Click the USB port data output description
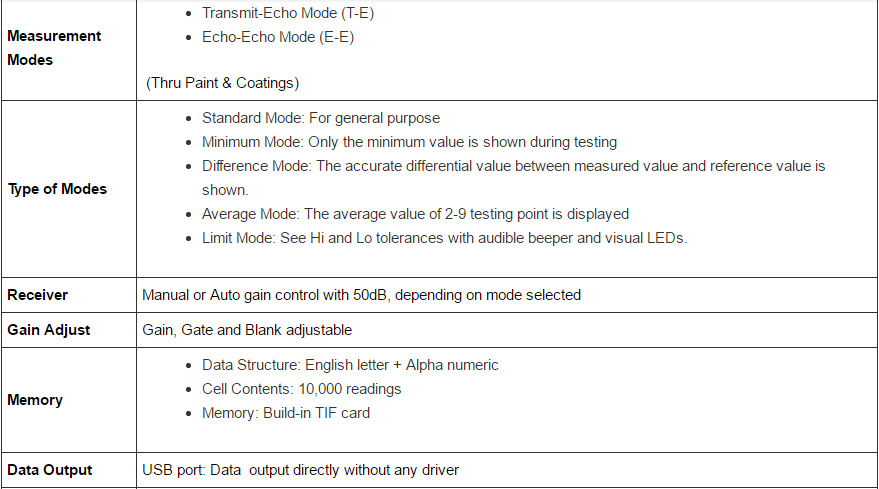 300,470
